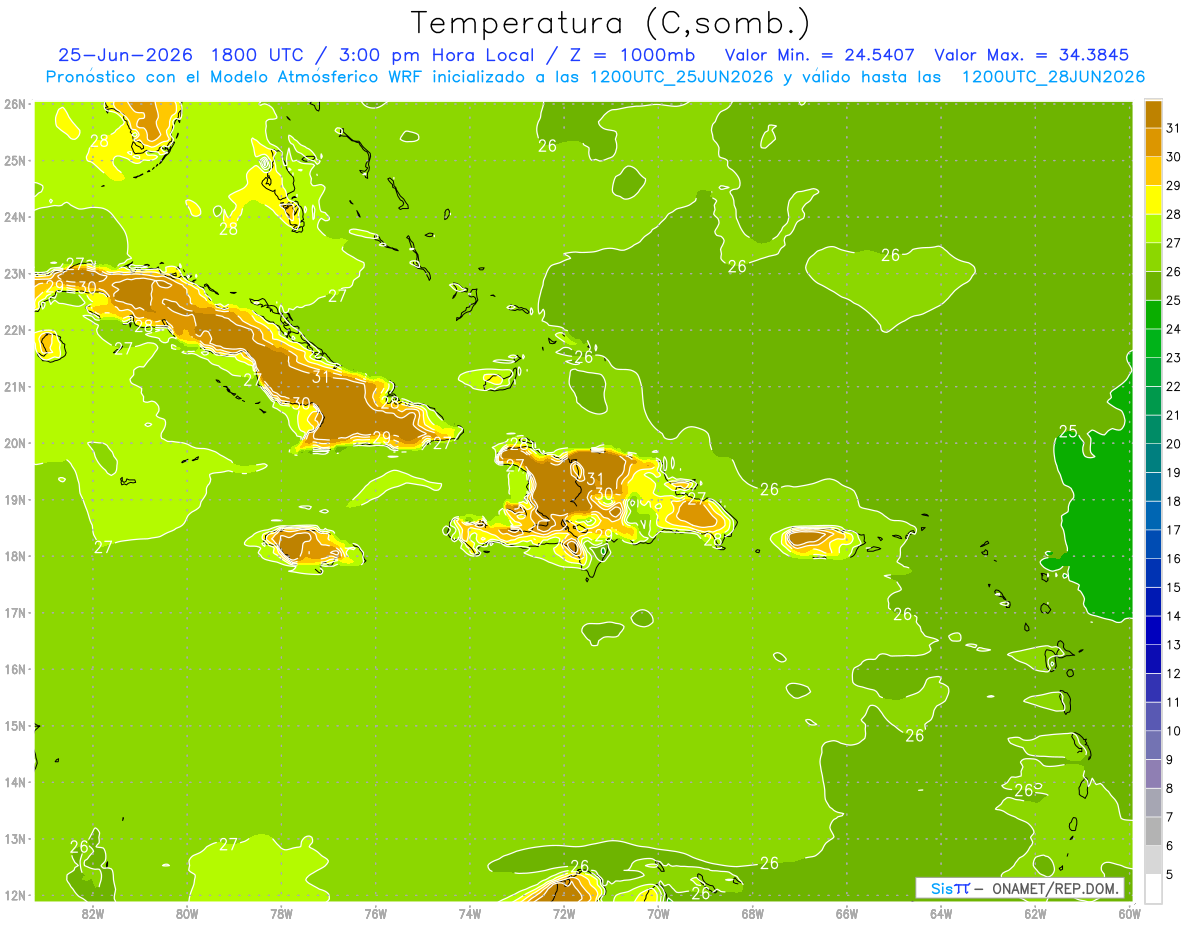
Task: Click the '70W' longitude axis label
Action: pos(658,913)
